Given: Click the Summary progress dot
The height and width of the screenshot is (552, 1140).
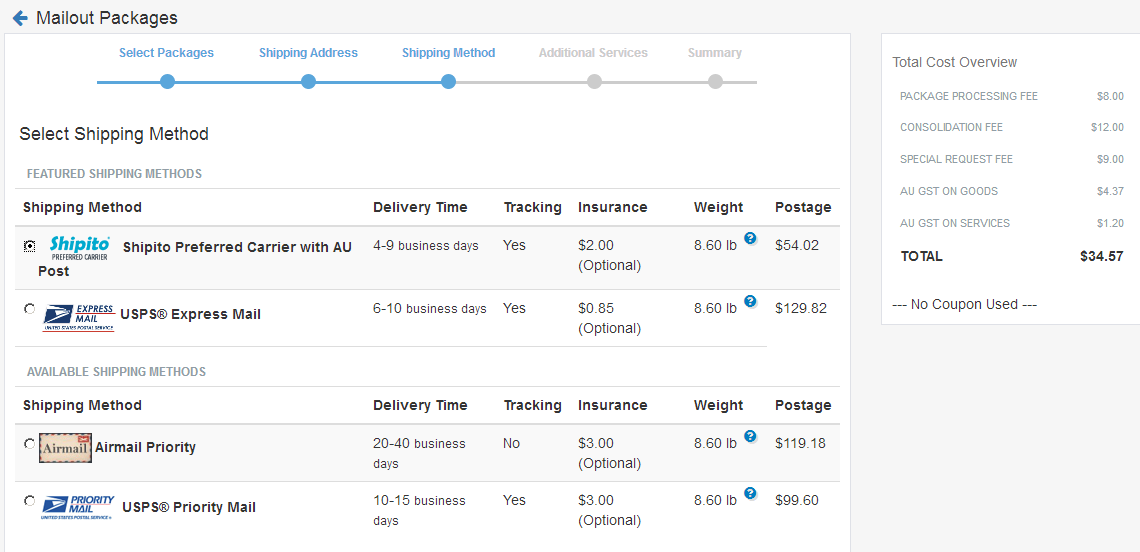Looking at the screenshot, I should coord(715,81).
